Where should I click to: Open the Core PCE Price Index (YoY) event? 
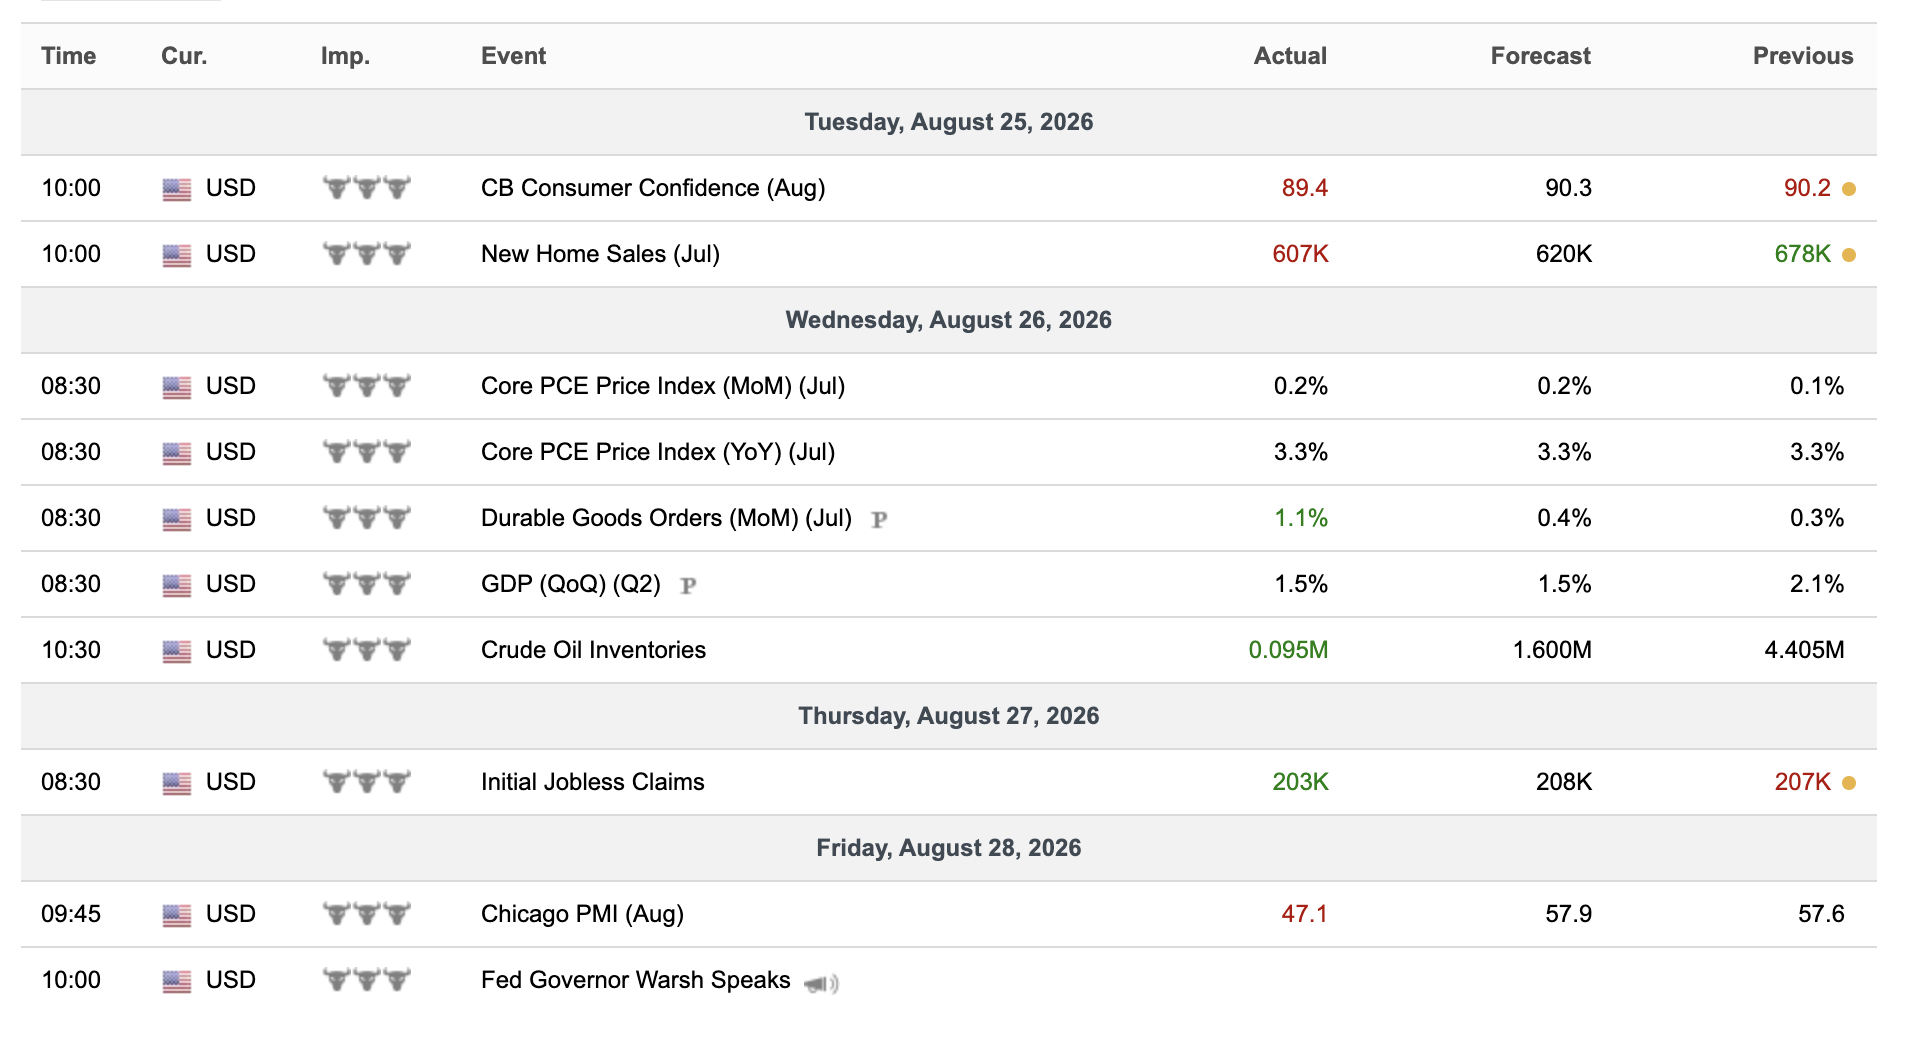[x=658, y=452]
